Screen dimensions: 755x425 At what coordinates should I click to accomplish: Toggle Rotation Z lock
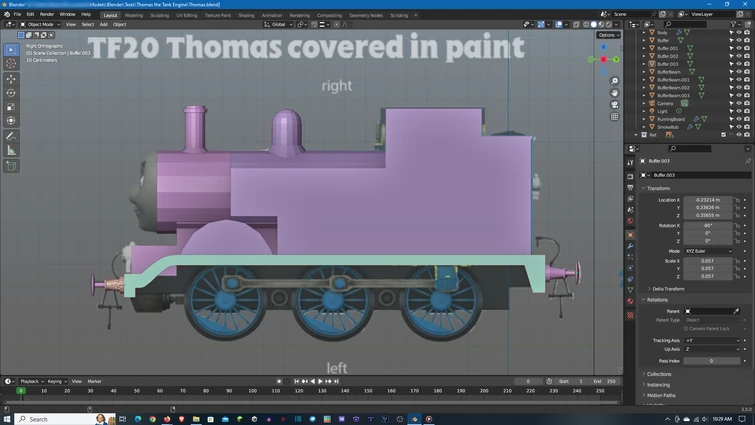tap(737, 241)
